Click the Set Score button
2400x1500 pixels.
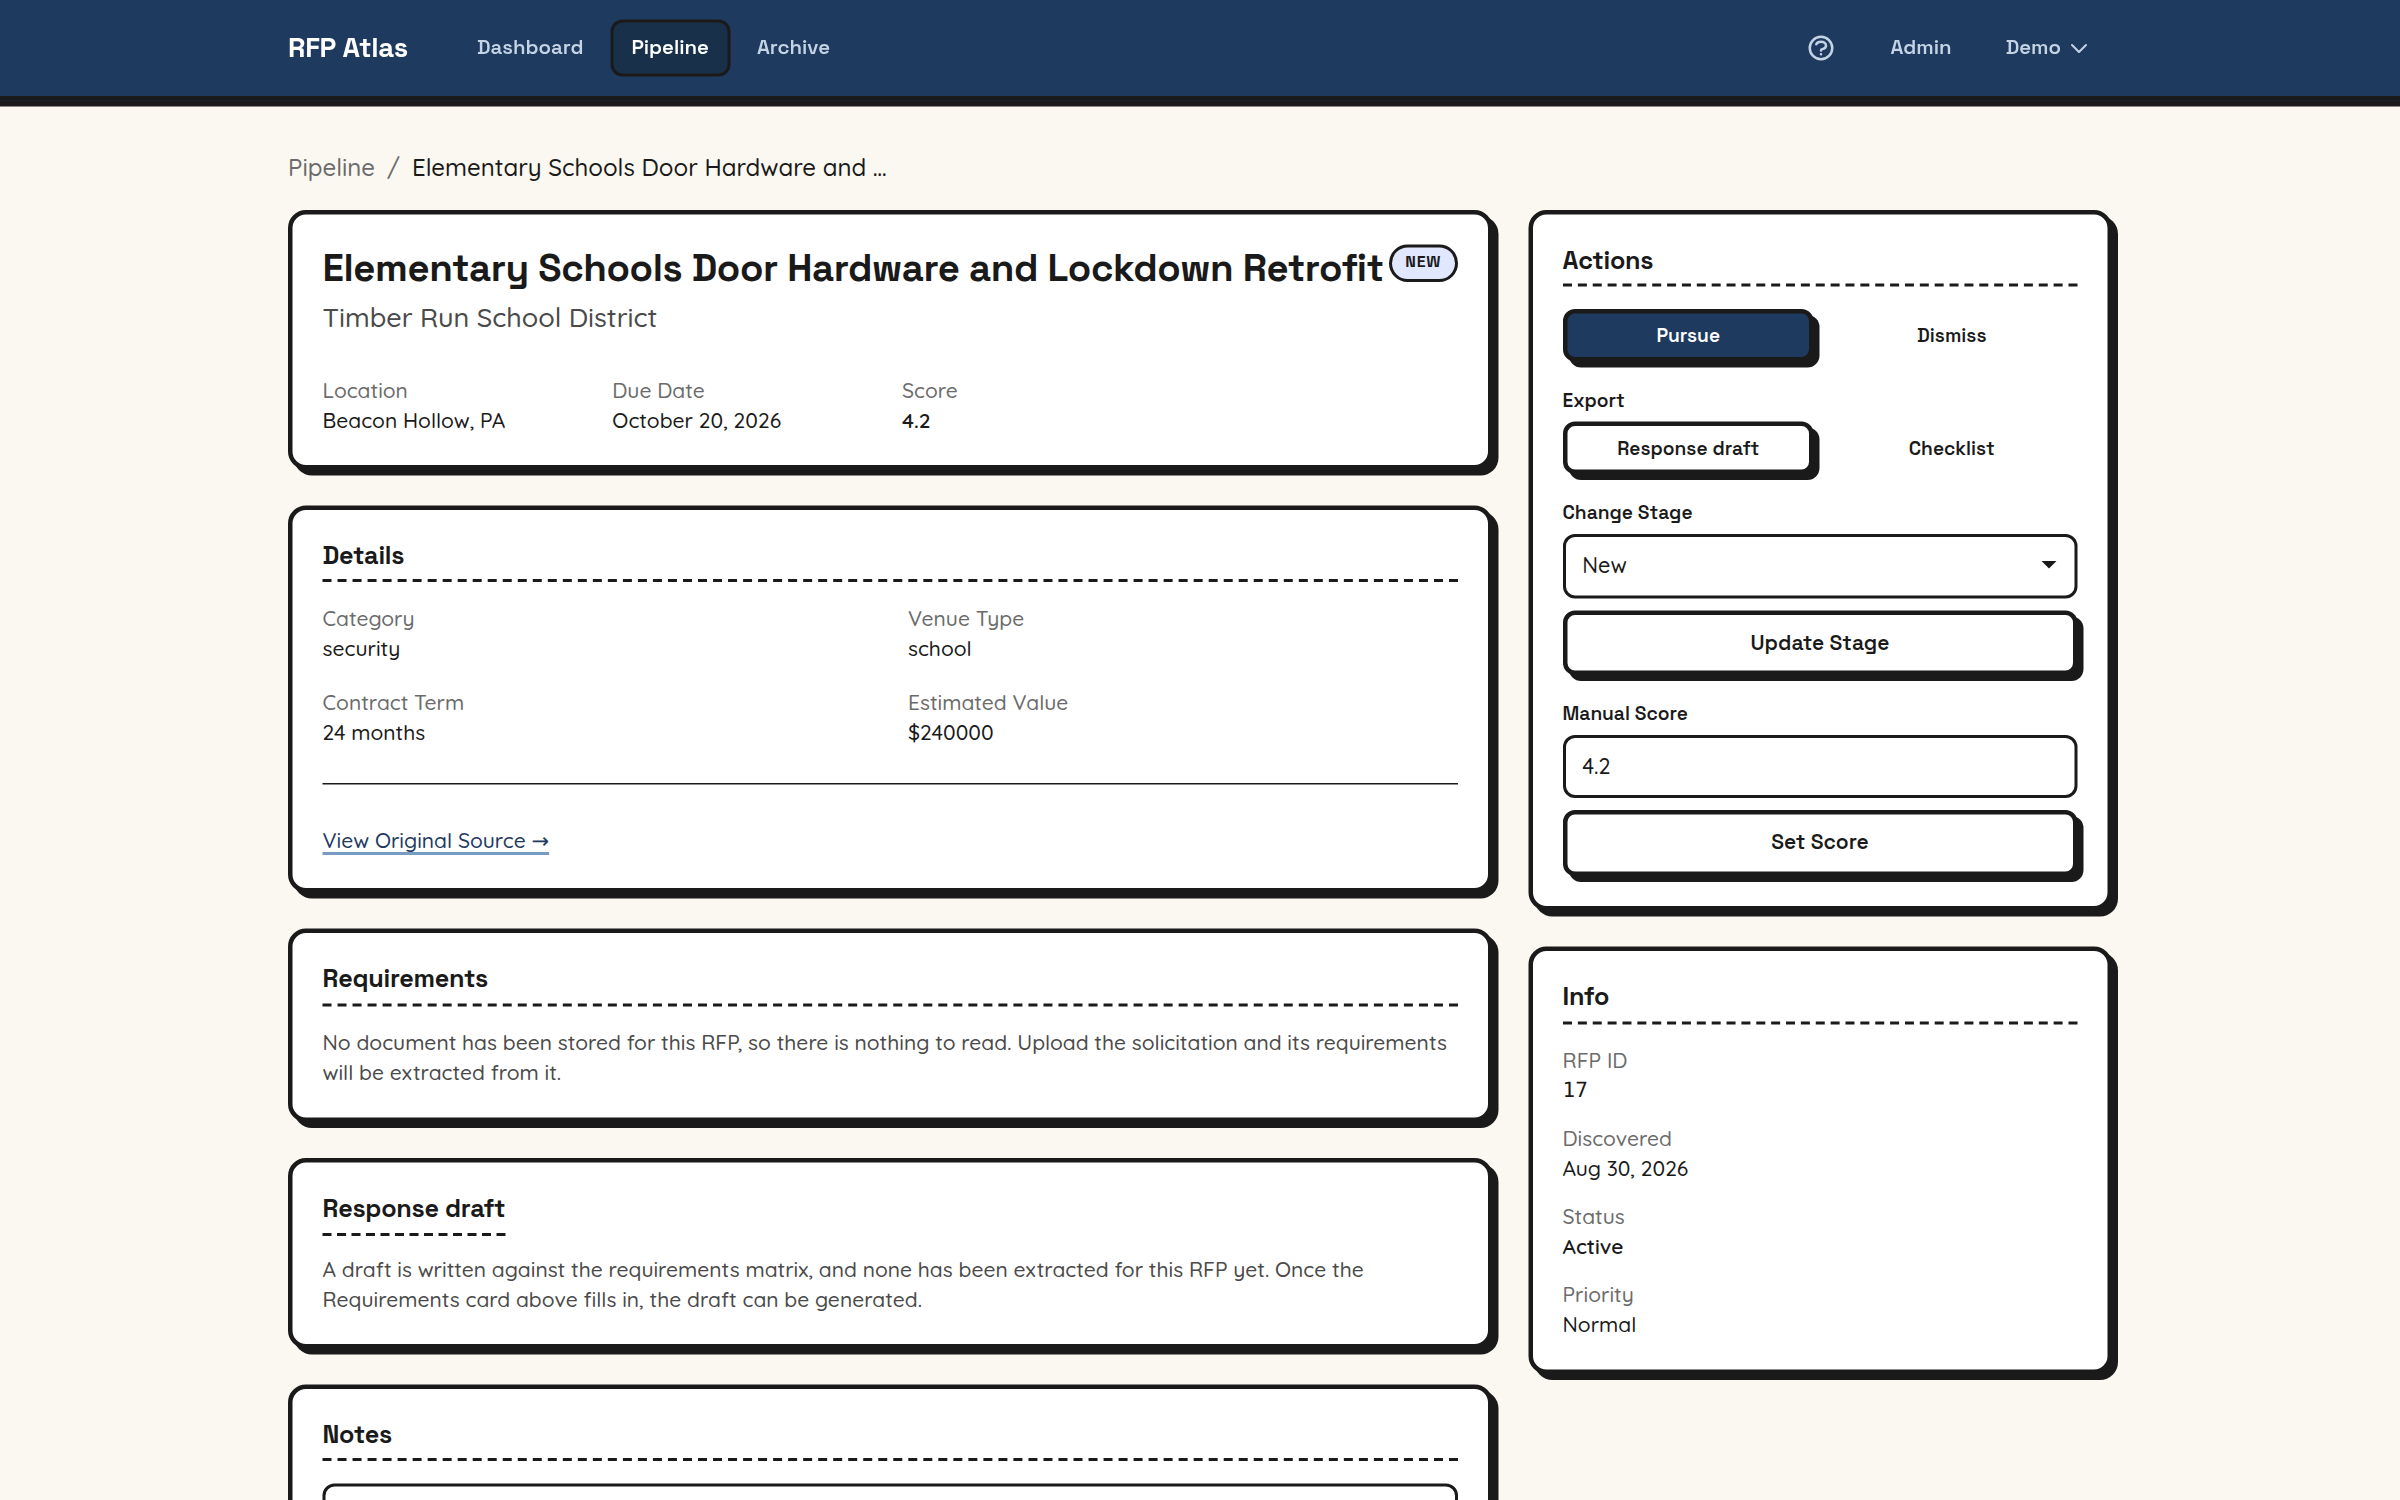click(1819, 842)
